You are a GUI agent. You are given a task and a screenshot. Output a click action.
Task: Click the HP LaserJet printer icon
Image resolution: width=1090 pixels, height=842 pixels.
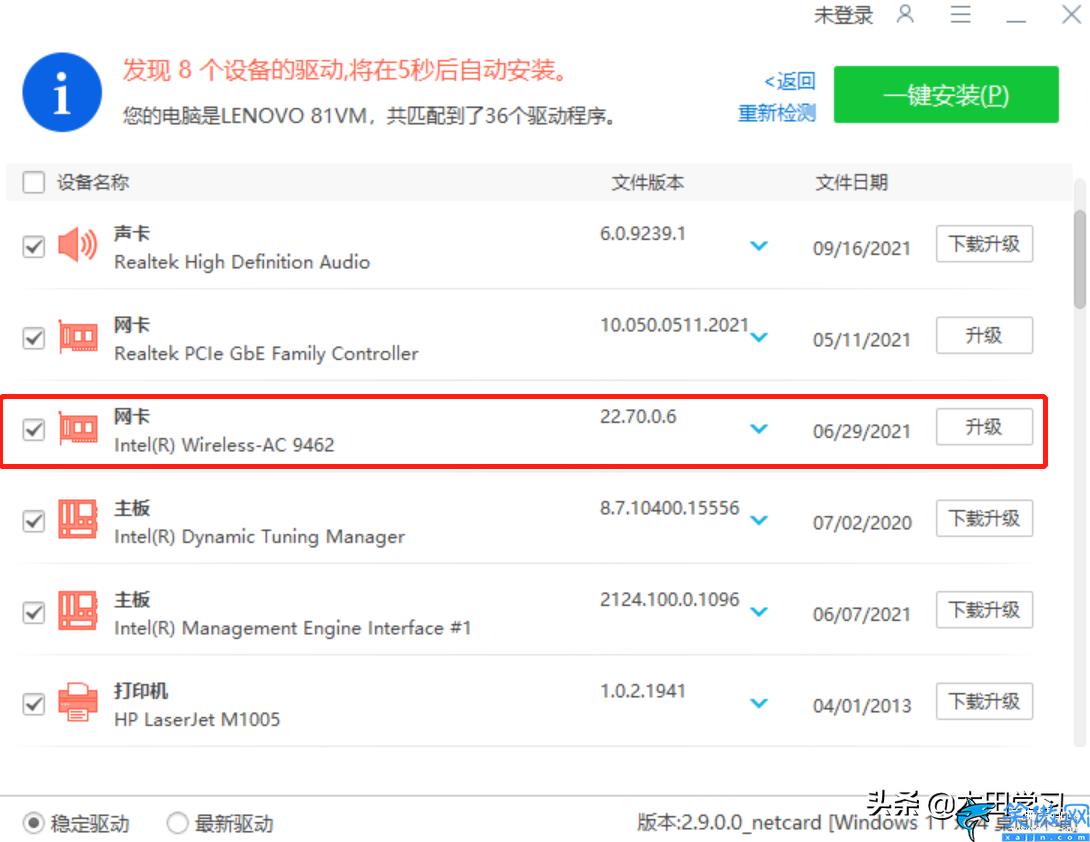tap(77, 702)
